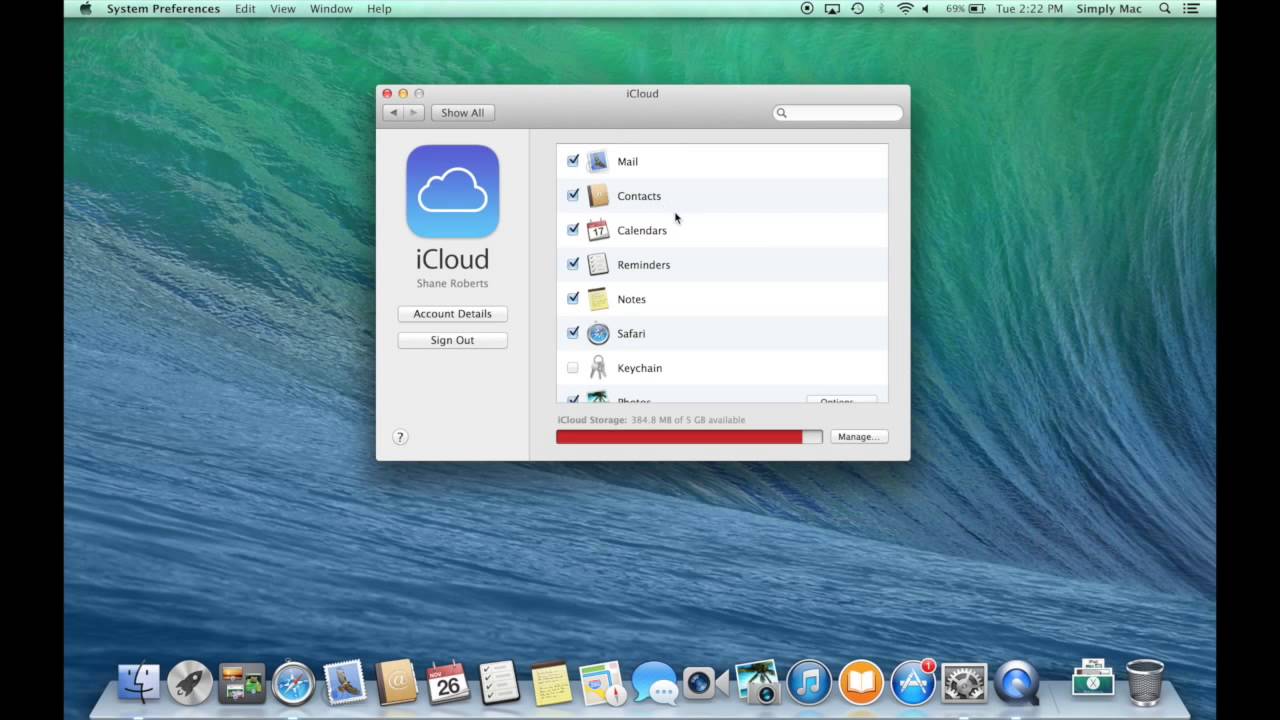Screen dimensions: 1280x720
Task: Click the Manage... storage button
Action: 858,437
